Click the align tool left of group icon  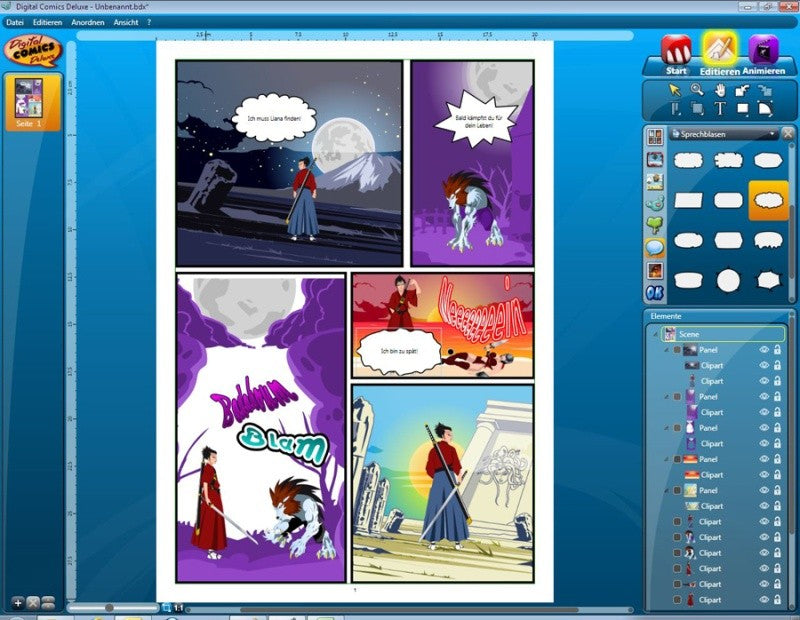675,108
